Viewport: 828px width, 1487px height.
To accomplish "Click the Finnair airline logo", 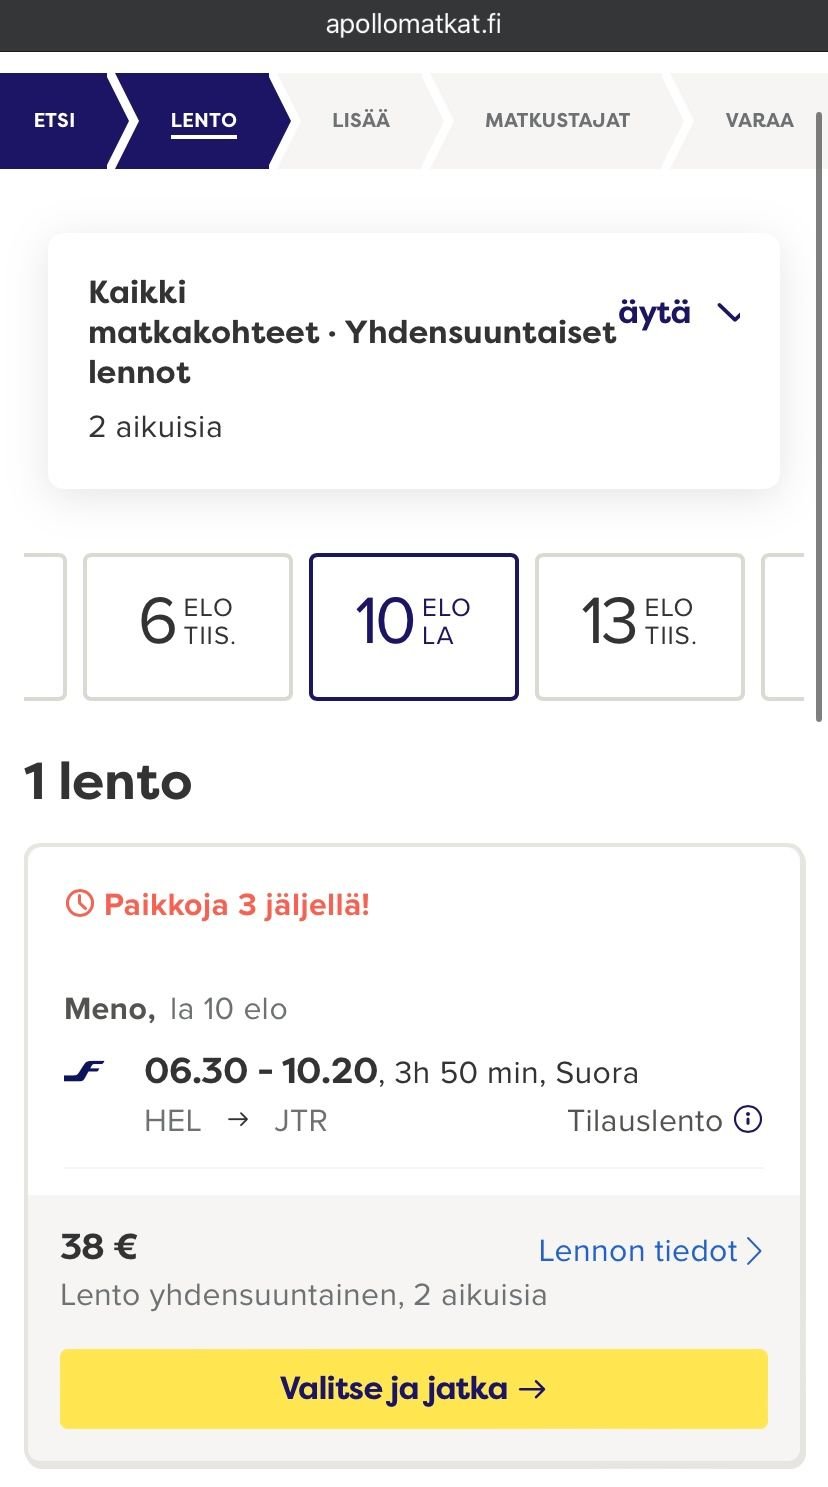I will click(83, 1072).
